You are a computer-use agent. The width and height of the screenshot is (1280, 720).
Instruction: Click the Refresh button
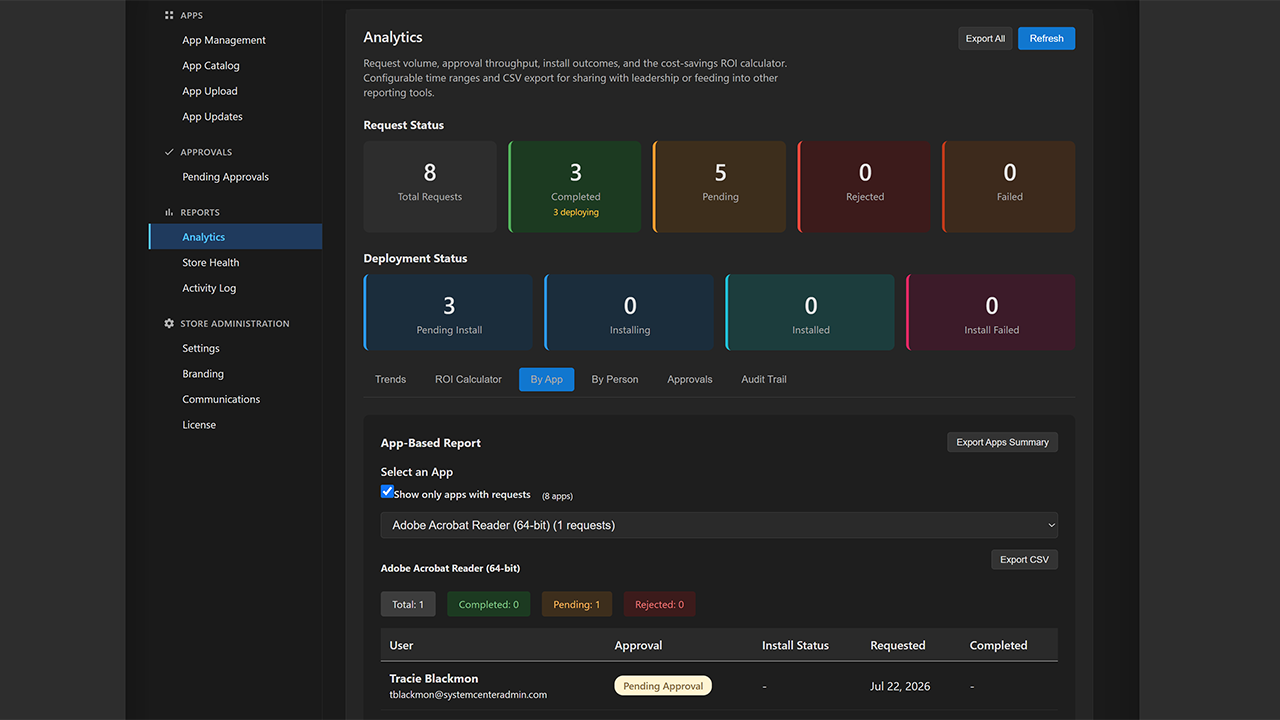click(x=1046, y=38)
